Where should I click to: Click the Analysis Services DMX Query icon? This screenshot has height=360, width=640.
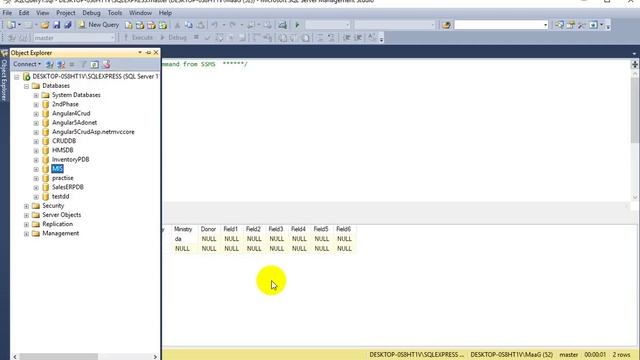tap(151, 25)
